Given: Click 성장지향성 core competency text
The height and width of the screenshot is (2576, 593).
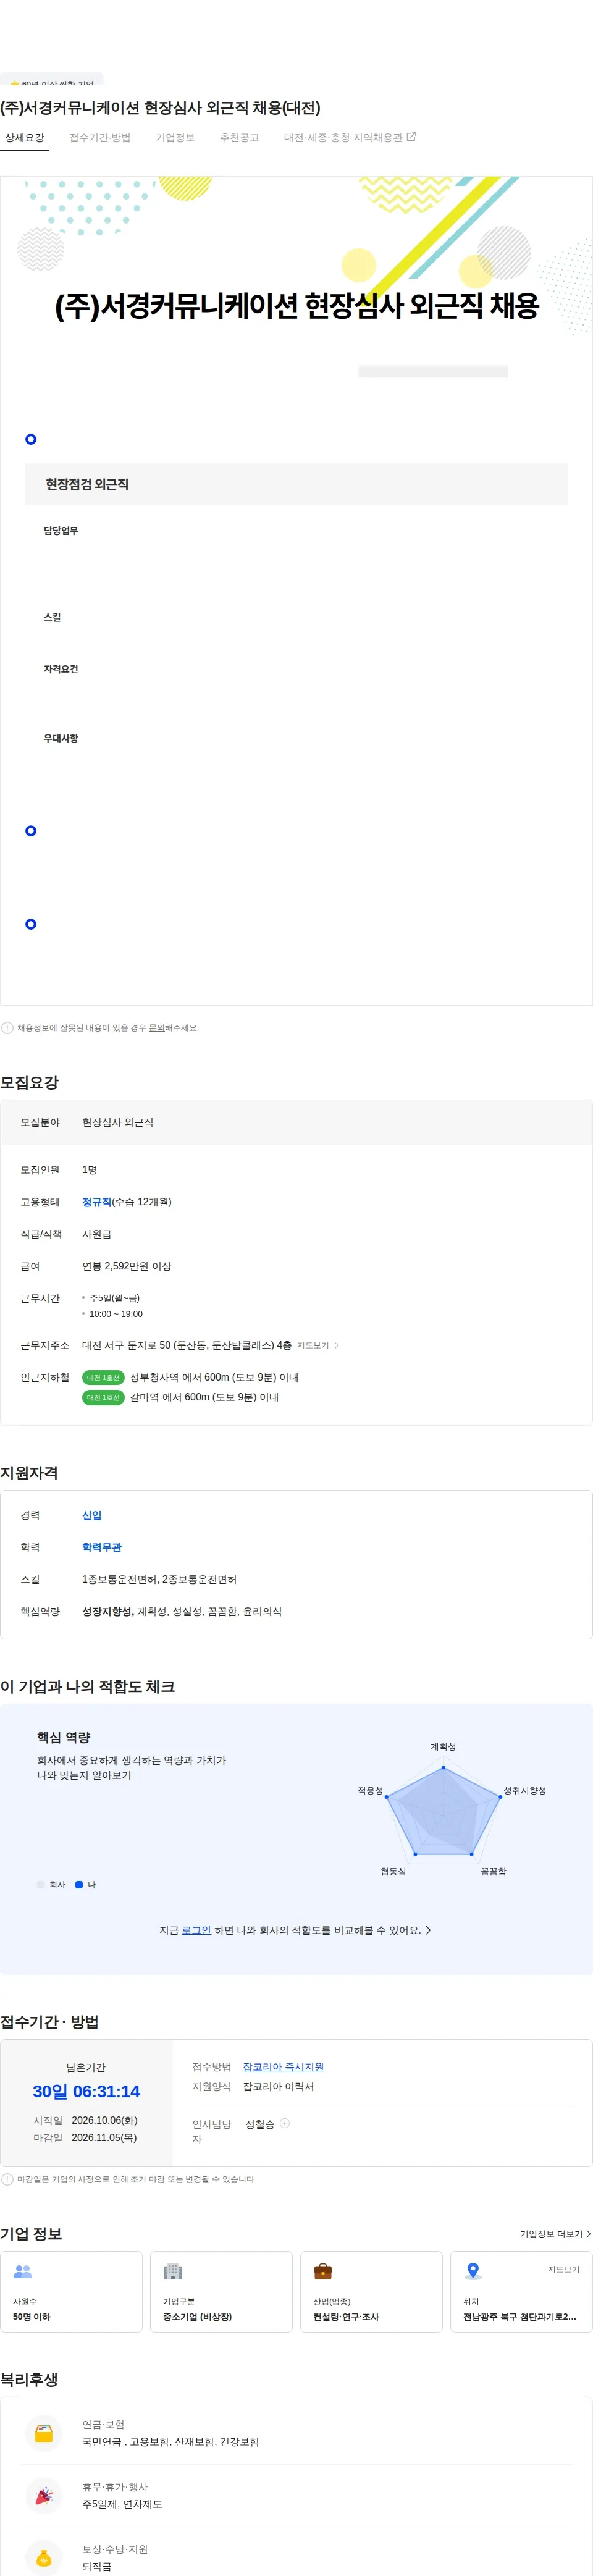Looking at the screenshot, I should [107, 1611].
